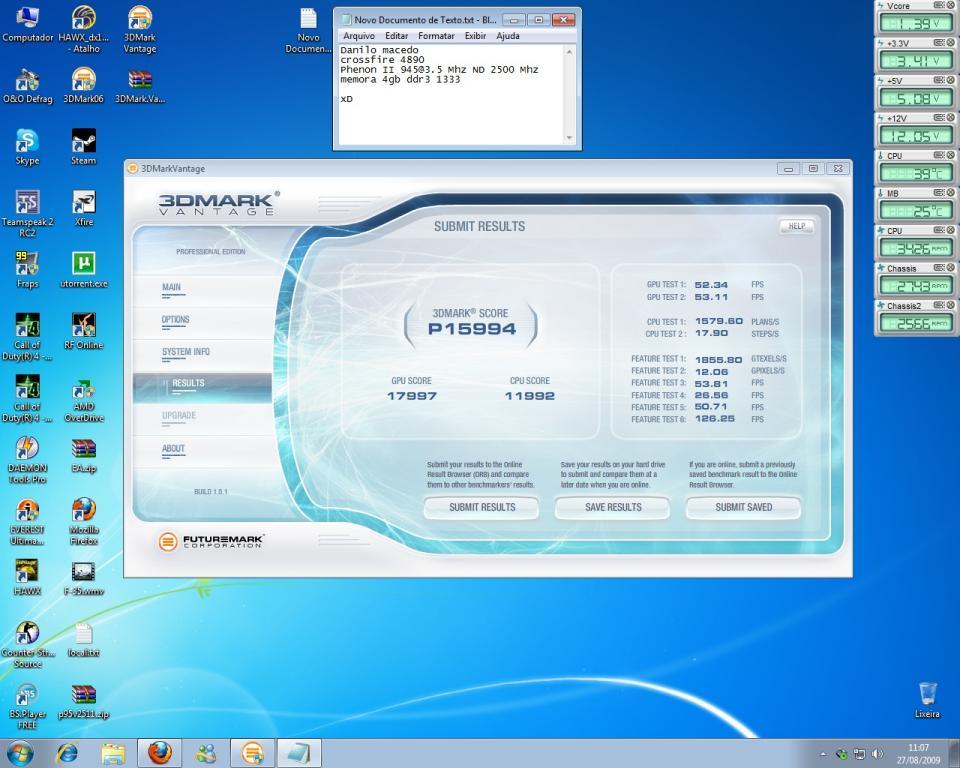This screenshot has width=960, height=768.
Task: Click the Chassis2 fan speed gadget
Action: 915,318
